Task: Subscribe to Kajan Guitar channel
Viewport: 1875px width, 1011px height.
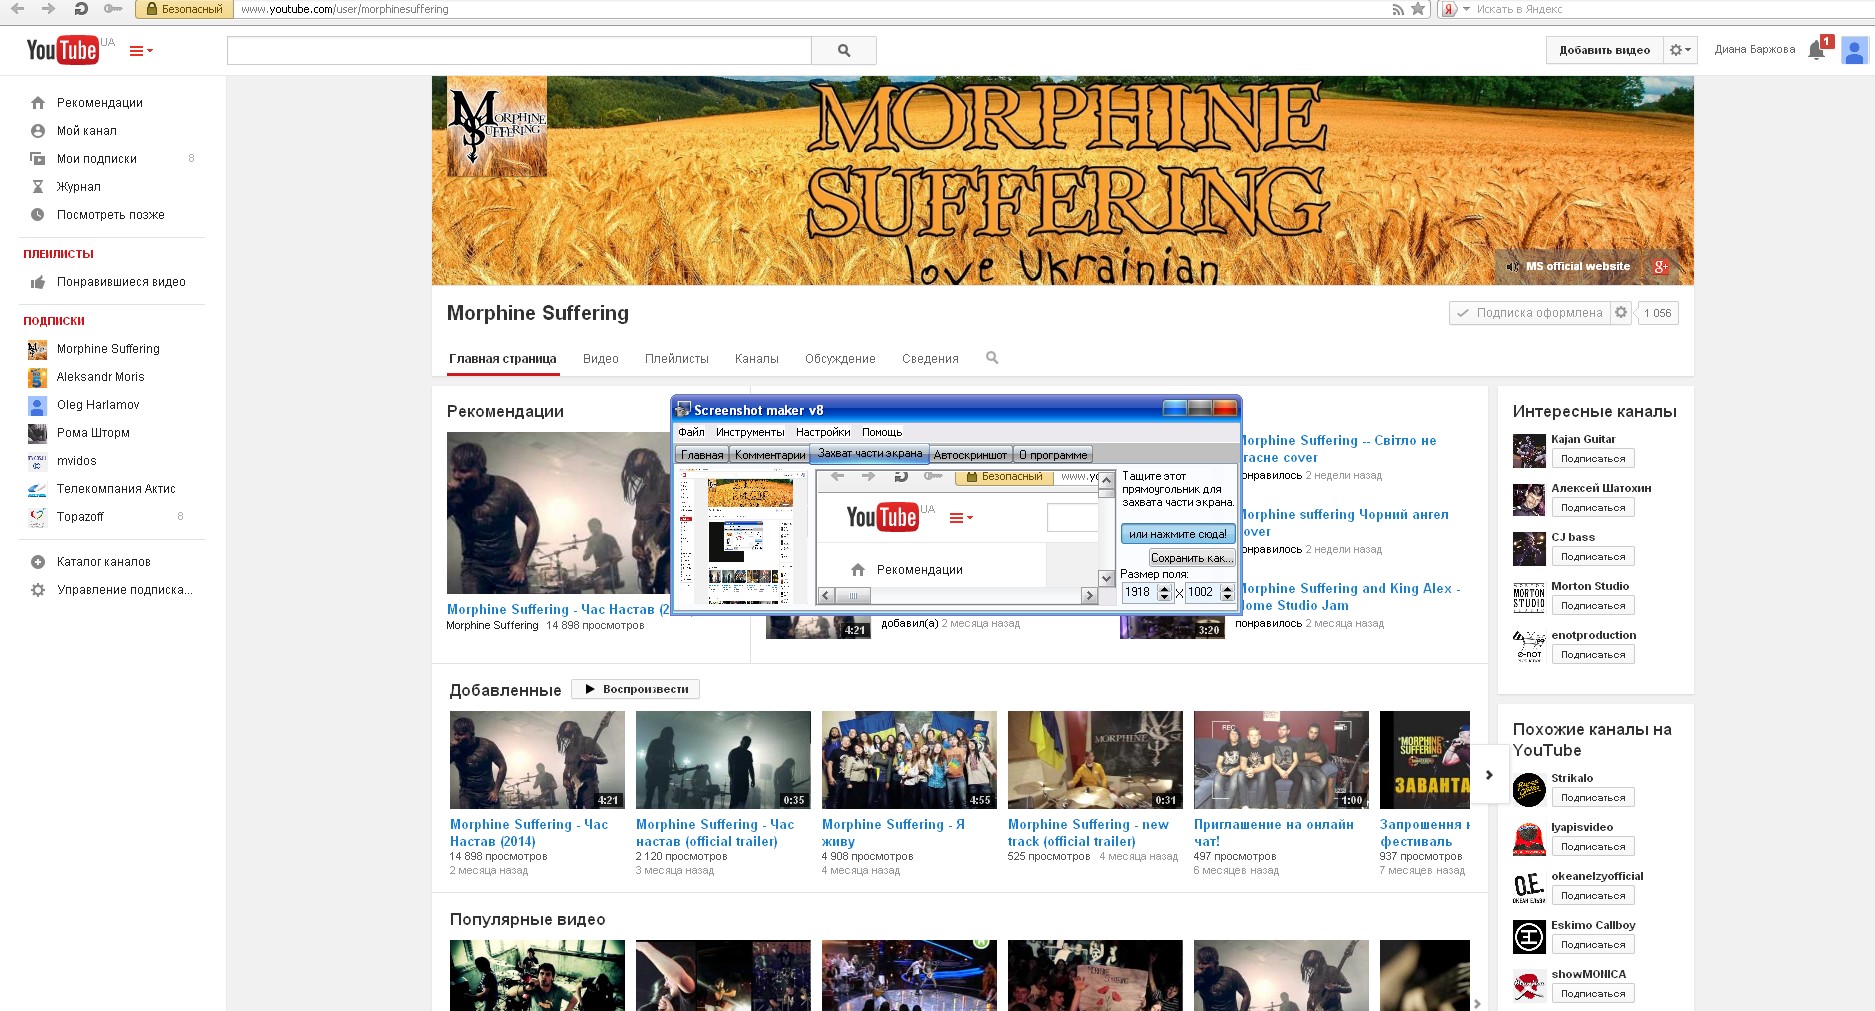Action: (1593, 459)
